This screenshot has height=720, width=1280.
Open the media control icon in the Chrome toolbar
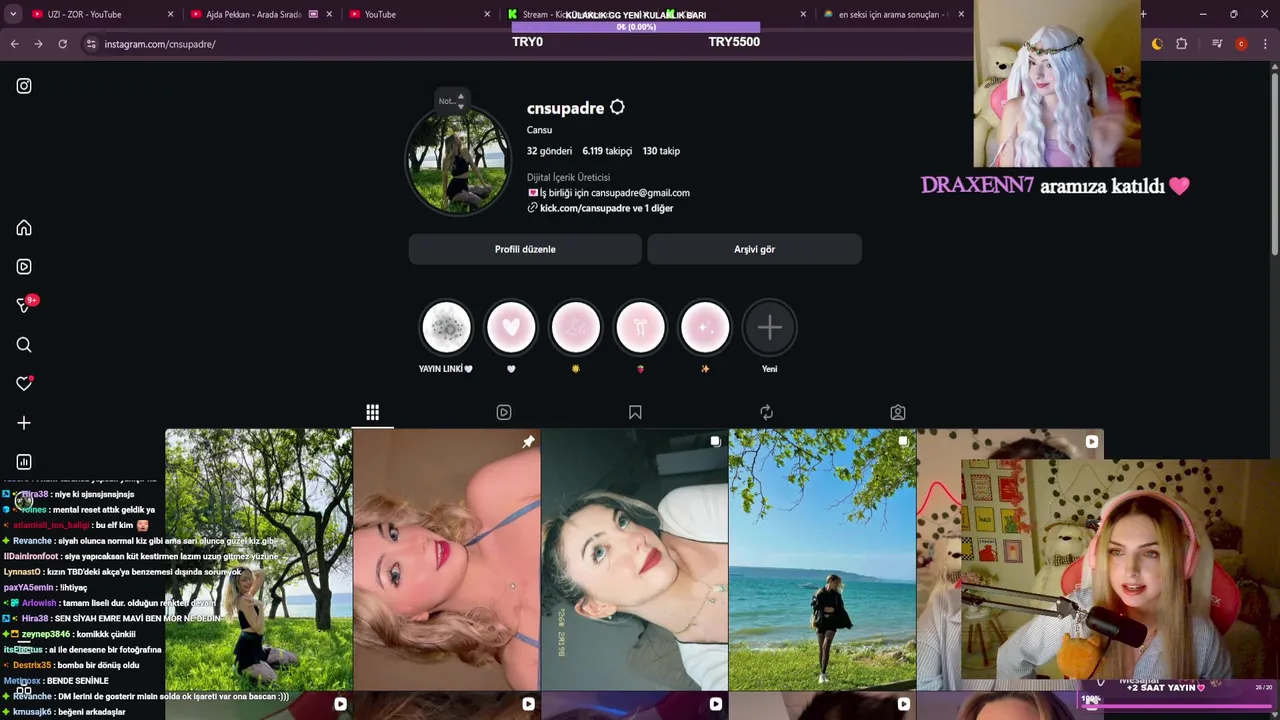tap(1217, 44)
